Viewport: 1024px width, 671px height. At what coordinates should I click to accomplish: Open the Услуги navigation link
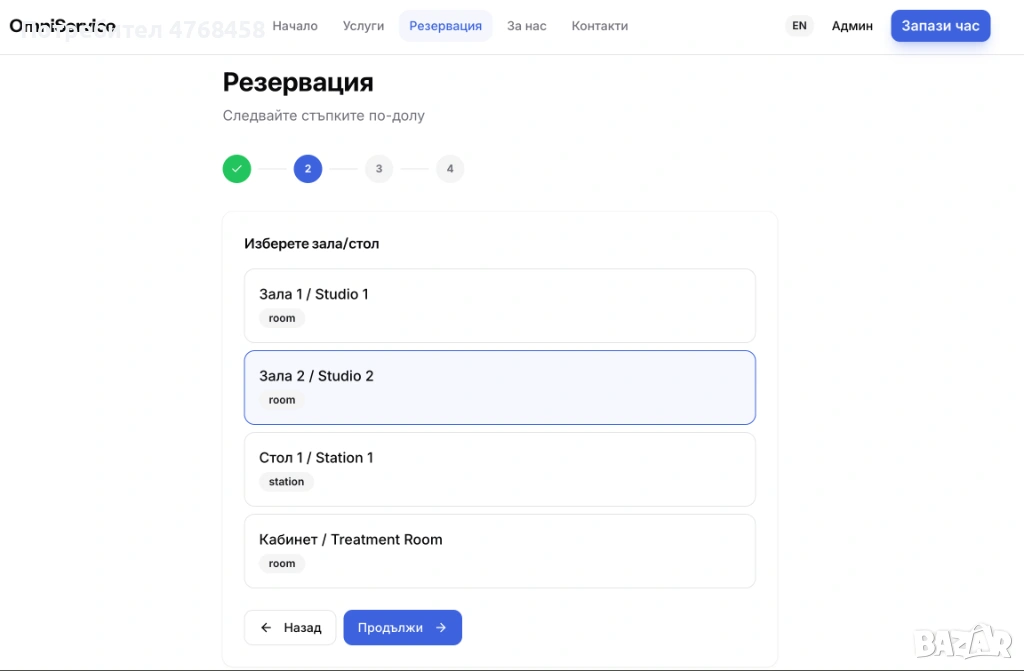click(363, 26)
